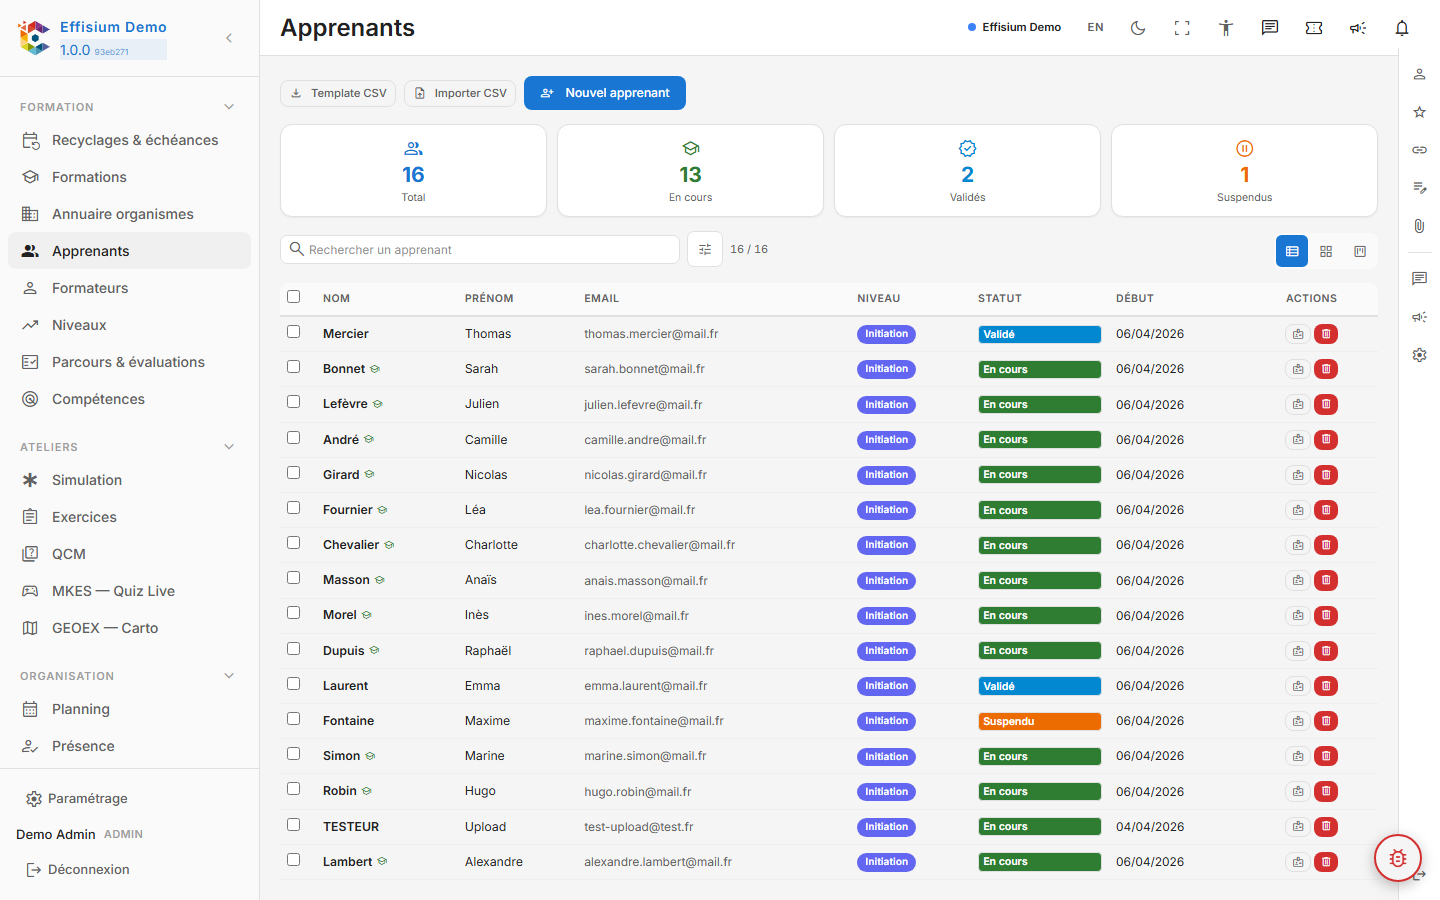Click the En cours stat card
The image size is (1440, 900).
690,170
